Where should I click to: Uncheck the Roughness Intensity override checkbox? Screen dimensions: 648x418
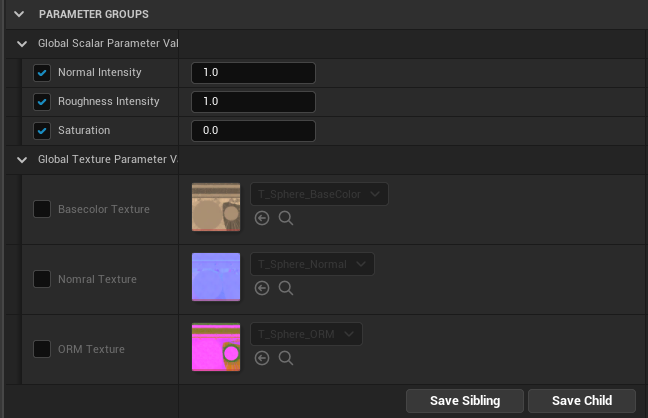pyautogui.click(x=42, y=102)
